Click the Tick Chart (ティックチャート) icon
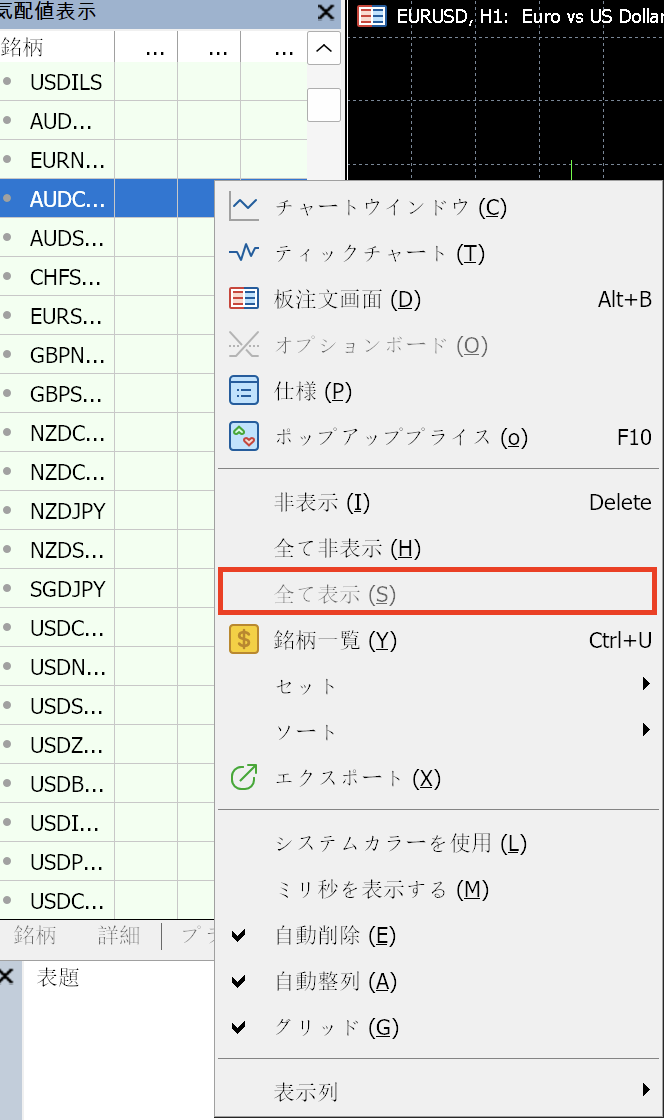 pyautogui.click(x=244, y=253)
